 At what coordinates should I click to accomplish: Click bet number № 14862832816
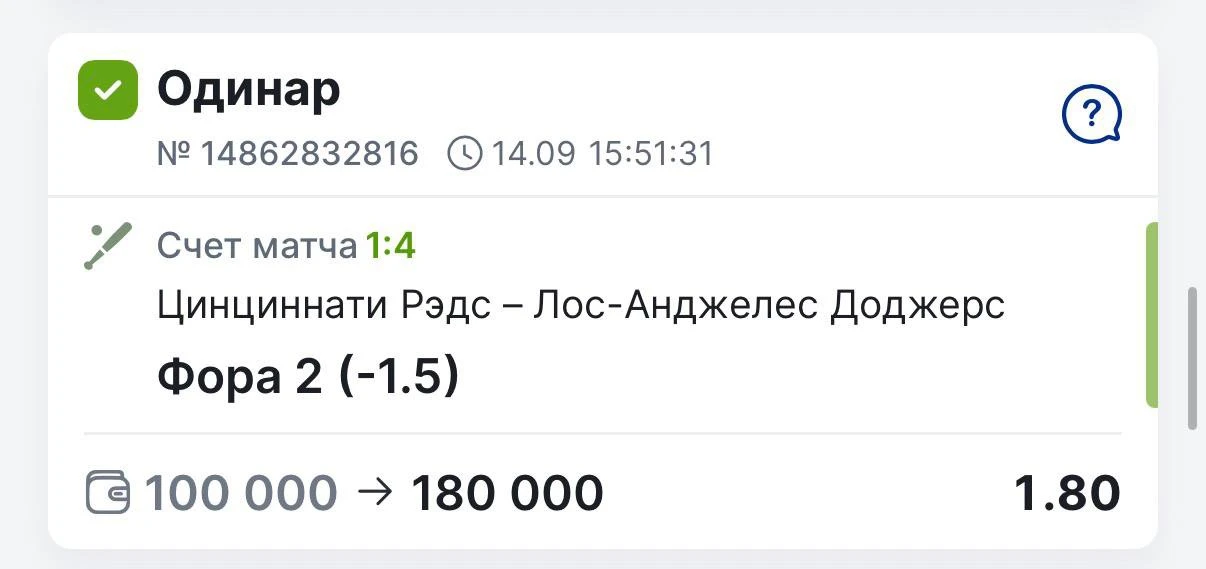(288, 154)
